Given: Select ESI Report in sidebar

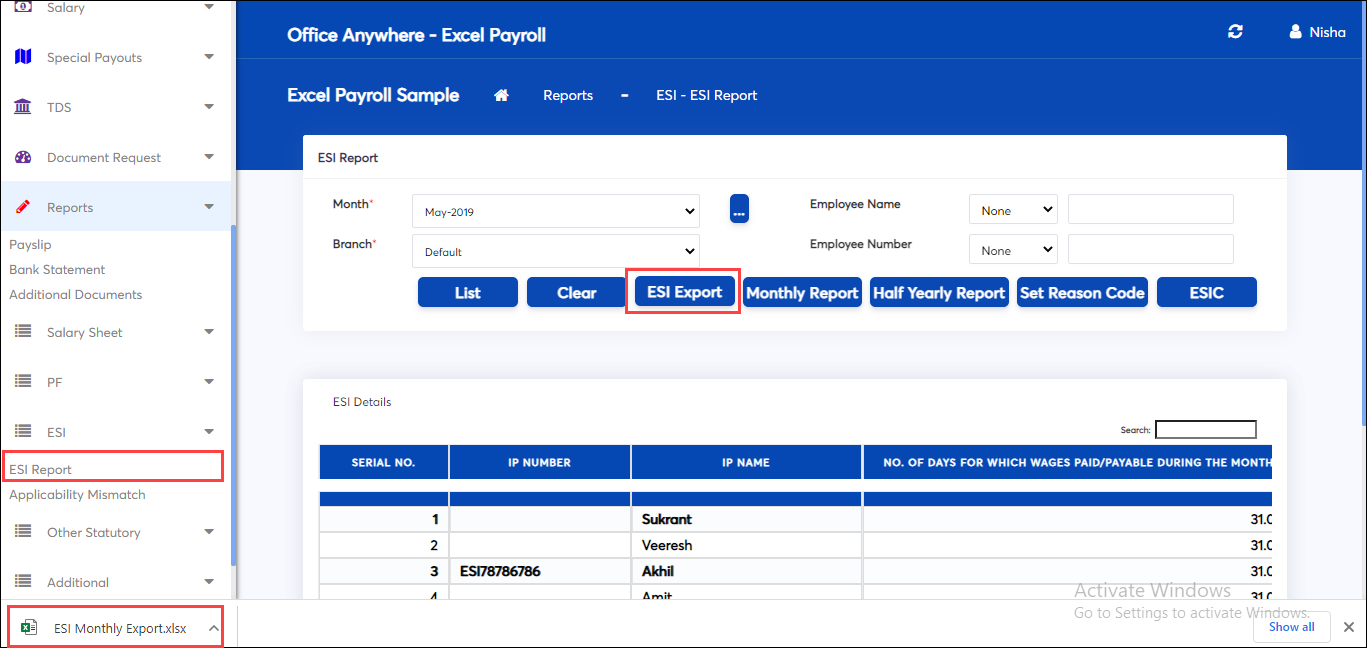Looking at the screenshot, I should [x=41, y=469].
